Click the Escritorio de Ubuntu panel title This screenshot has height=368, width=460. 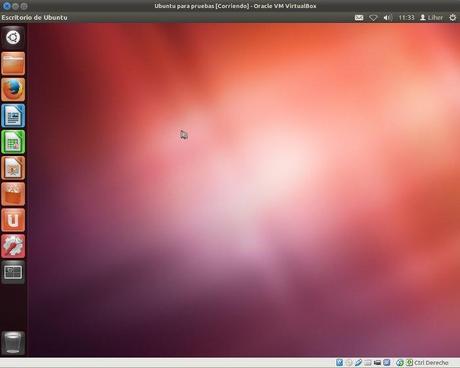[34, 18]
